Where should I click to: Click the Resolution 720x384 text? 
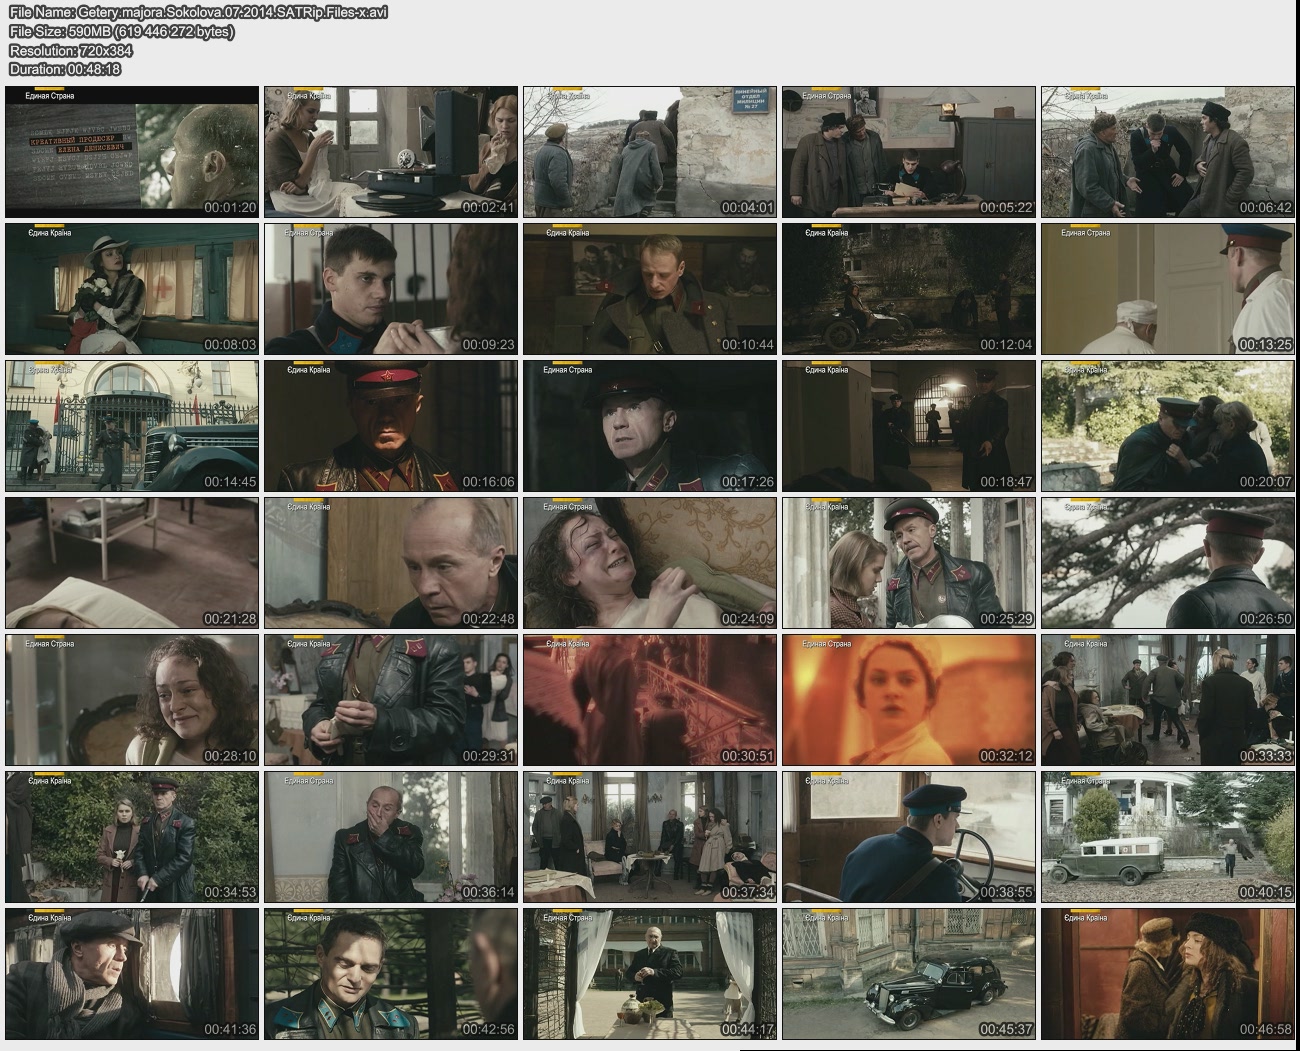click(x=71, y=50)
